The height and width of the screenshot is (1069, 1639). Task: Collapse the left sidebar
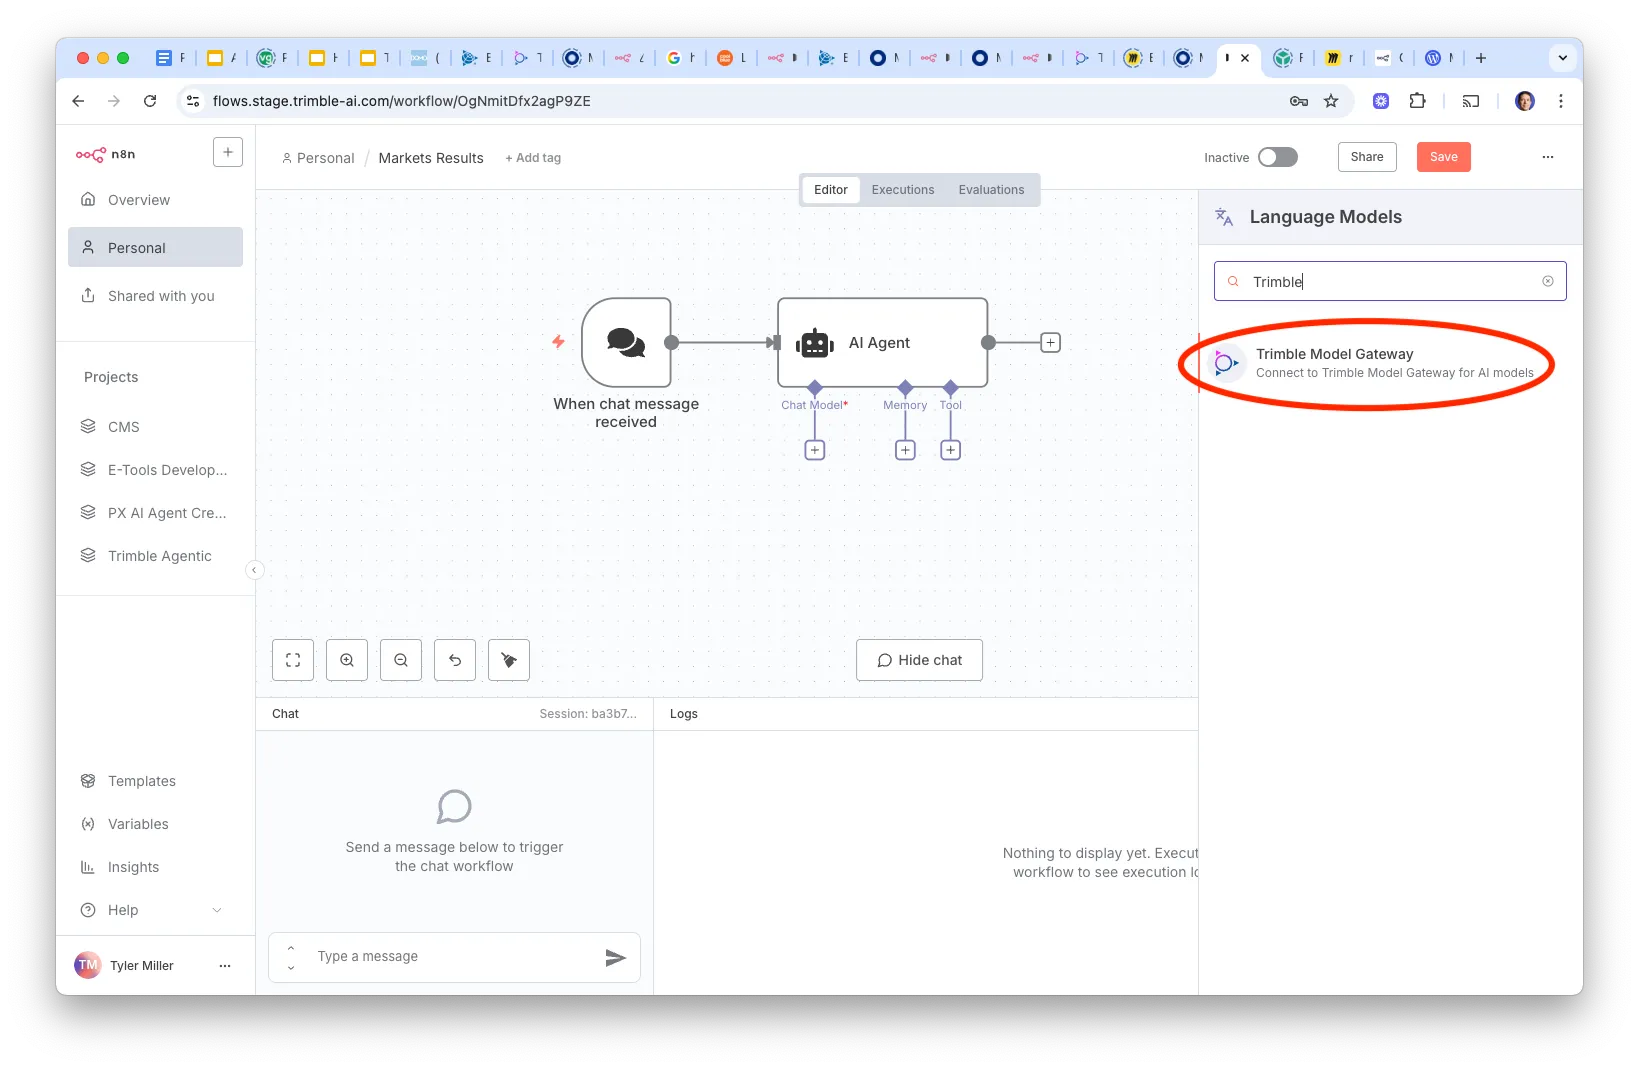click(255, 570)
